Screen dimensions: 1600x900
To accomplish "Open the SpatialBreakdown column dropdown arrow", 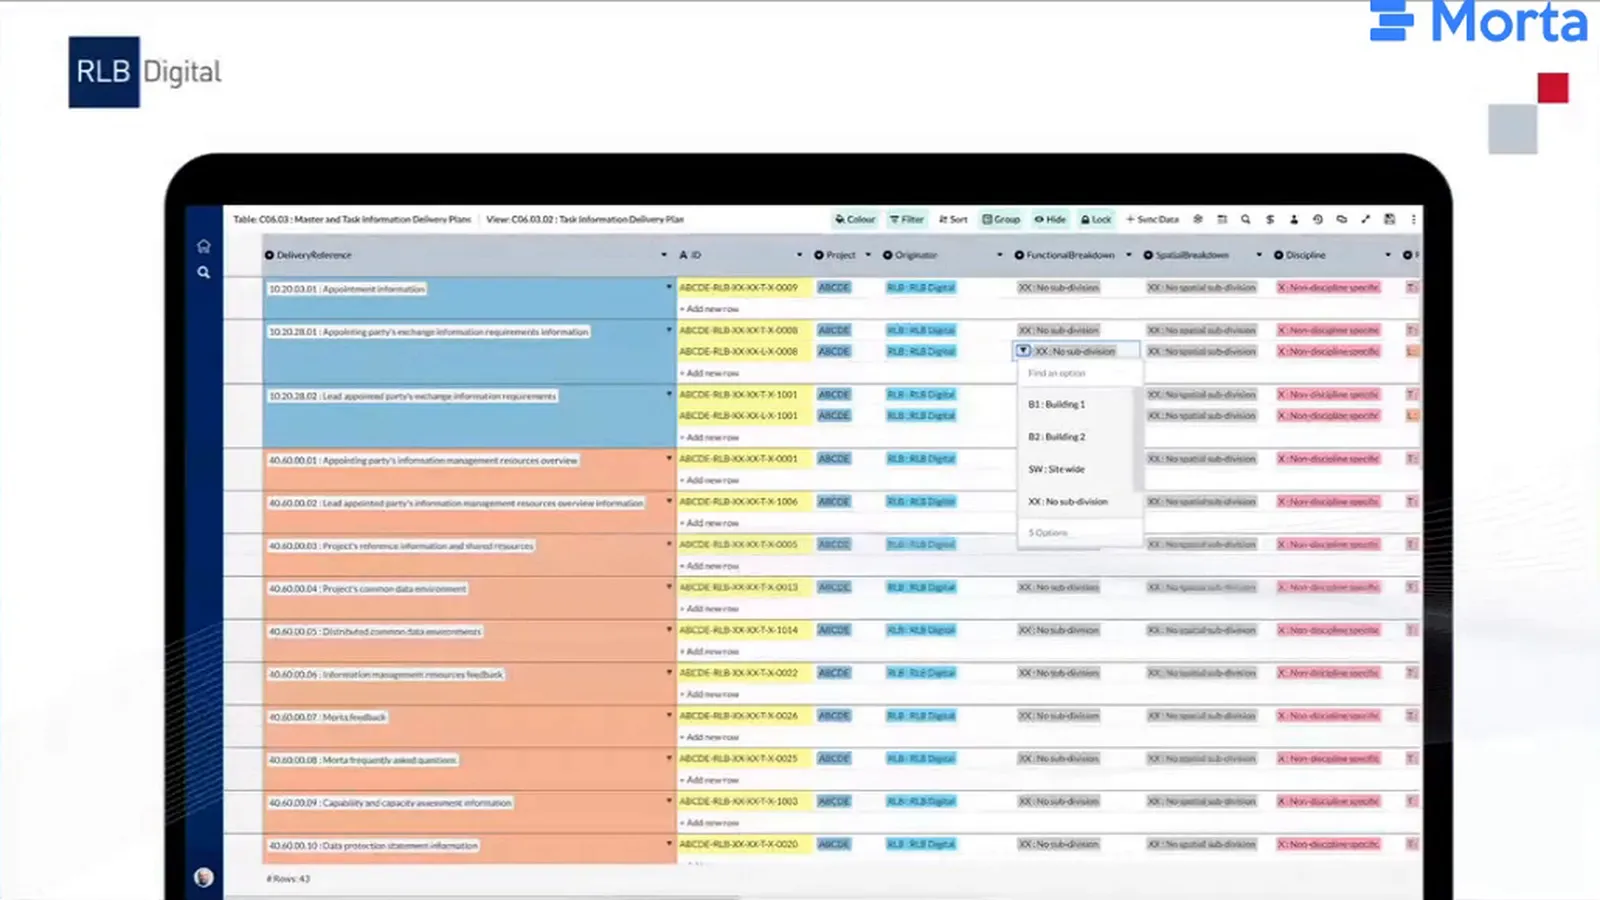I will 1259,255.
